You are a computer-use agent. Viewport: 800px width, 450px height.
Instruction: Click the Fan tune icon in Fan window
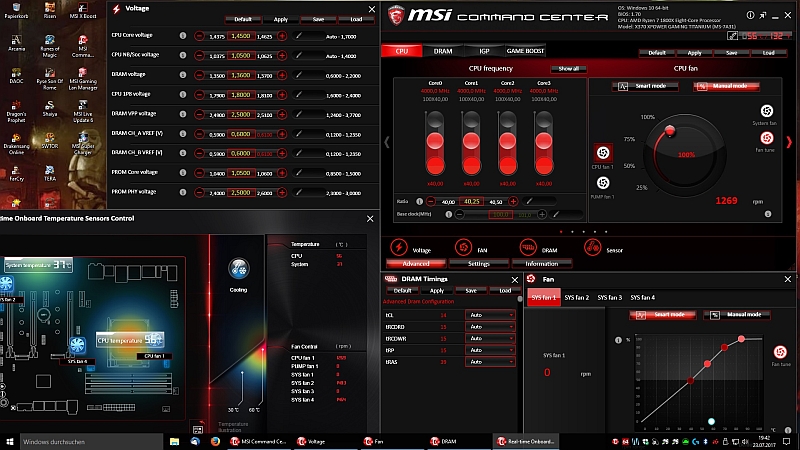point(780,352)
